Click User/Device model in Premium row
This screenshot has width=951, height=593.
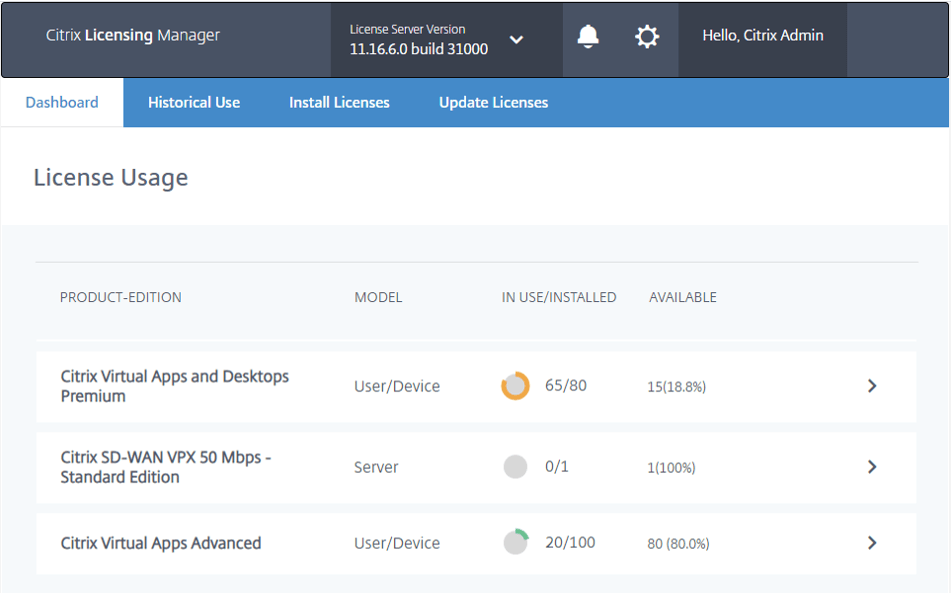pos(397,386)
